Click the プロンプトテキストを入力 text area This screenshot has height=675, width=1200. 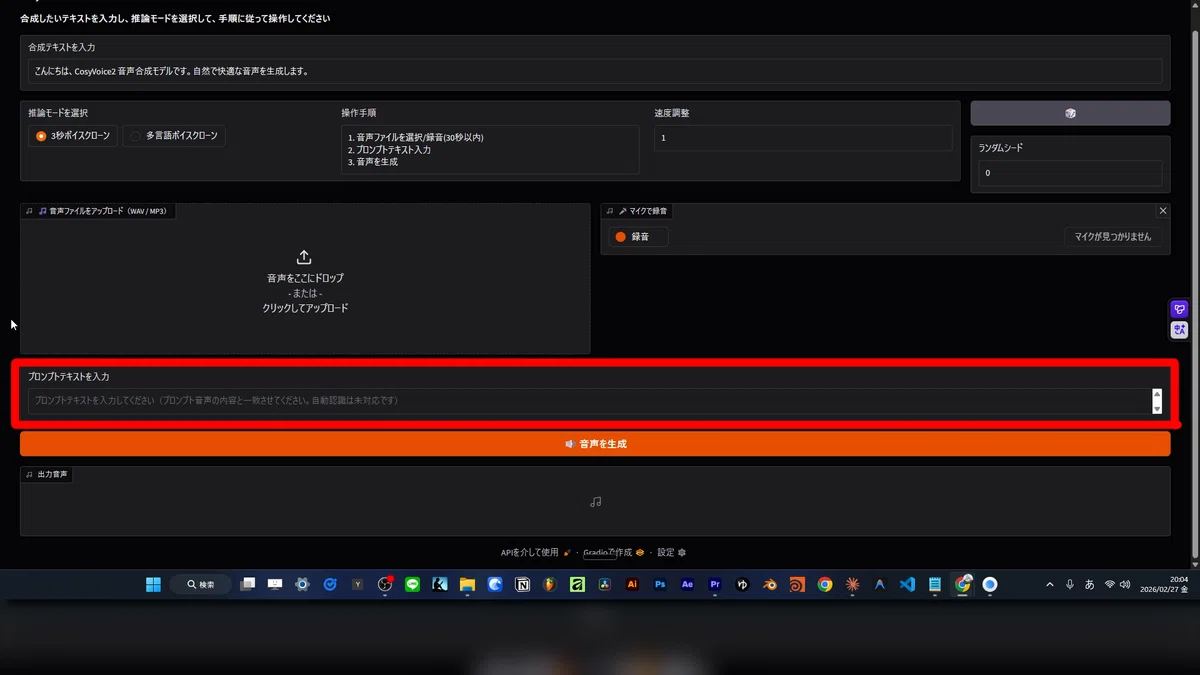click(590, 401)
